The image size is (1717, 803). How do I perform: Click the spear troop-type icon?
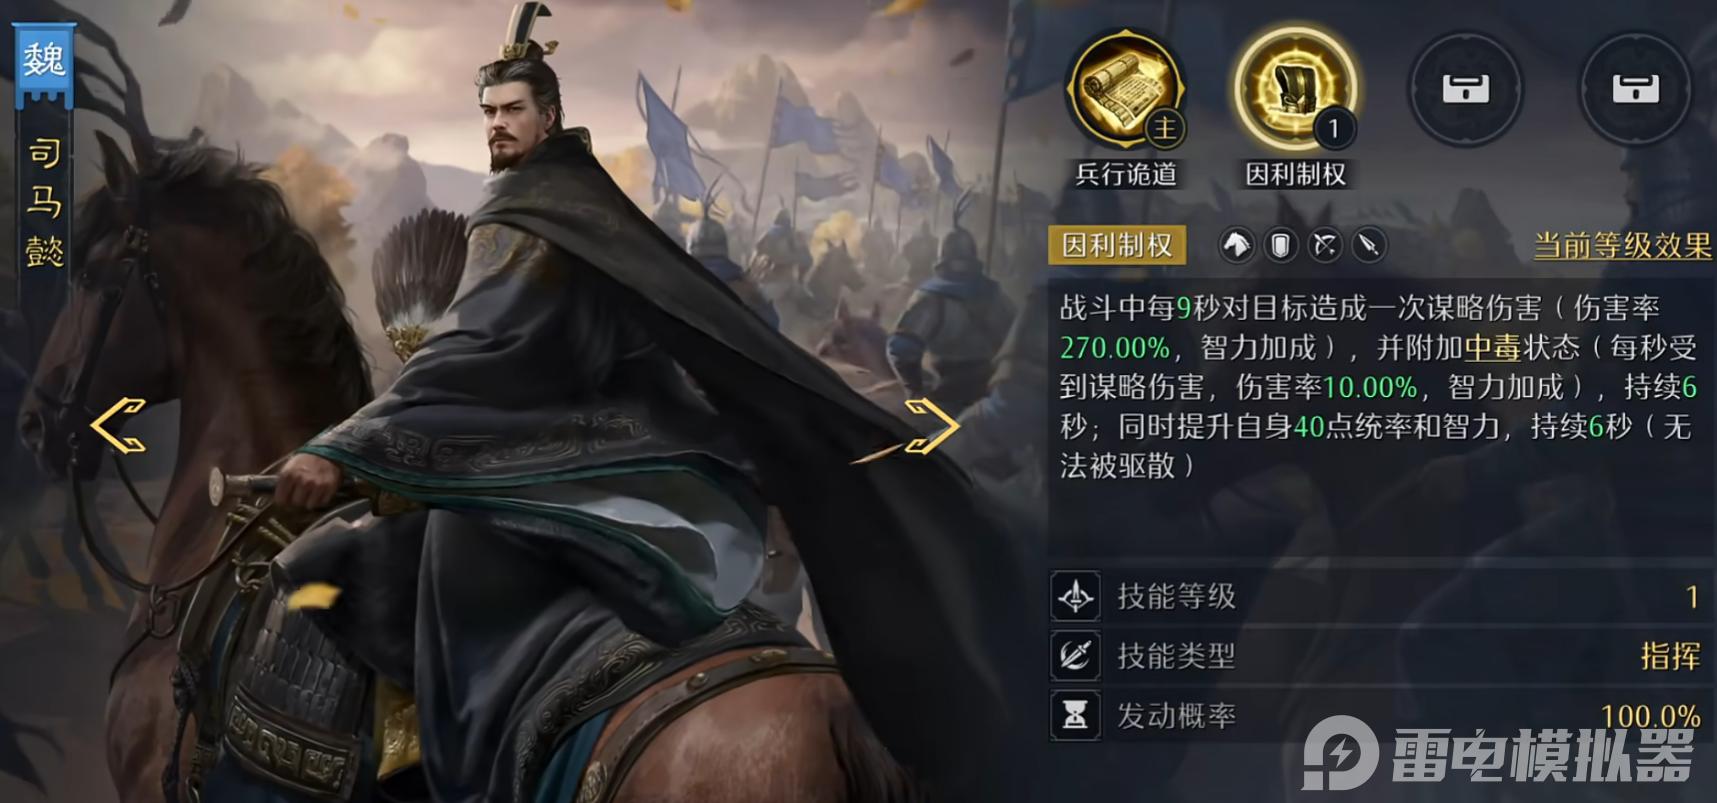point(1369,245)
